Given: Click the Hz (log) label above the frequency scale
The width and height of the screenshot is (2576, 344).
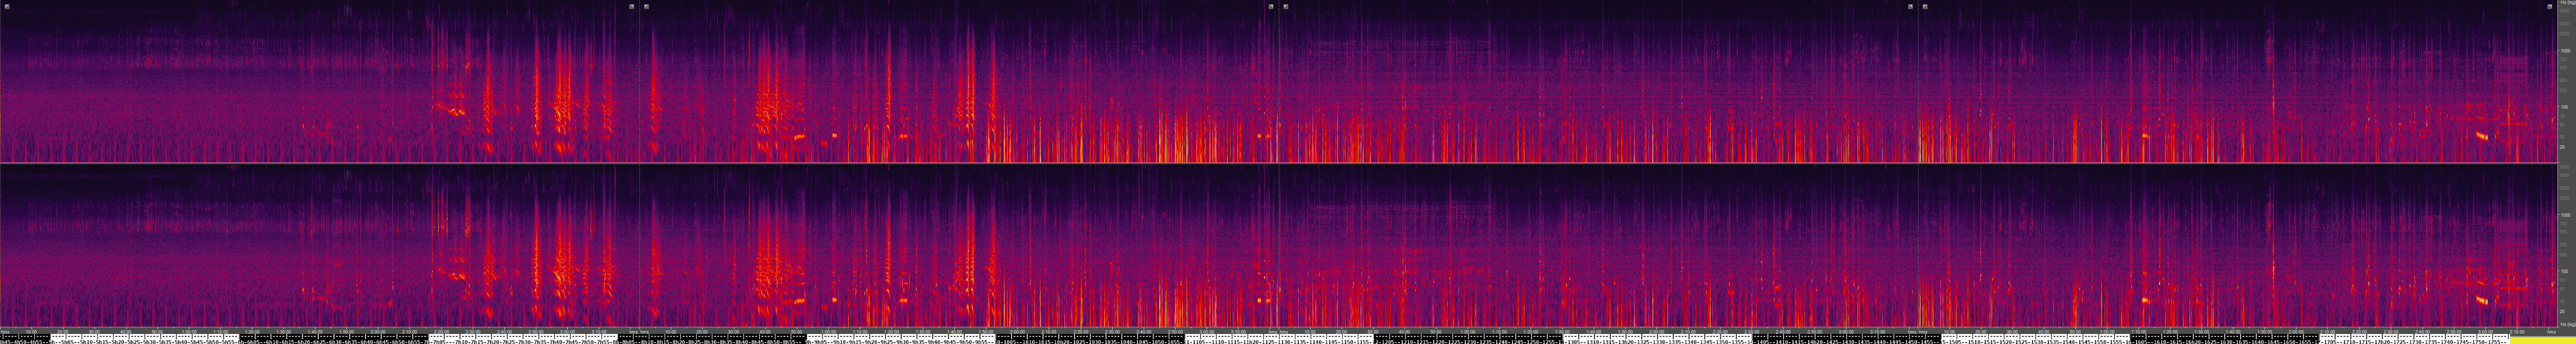Looking at the screenshot, I should coord(2566,4).
